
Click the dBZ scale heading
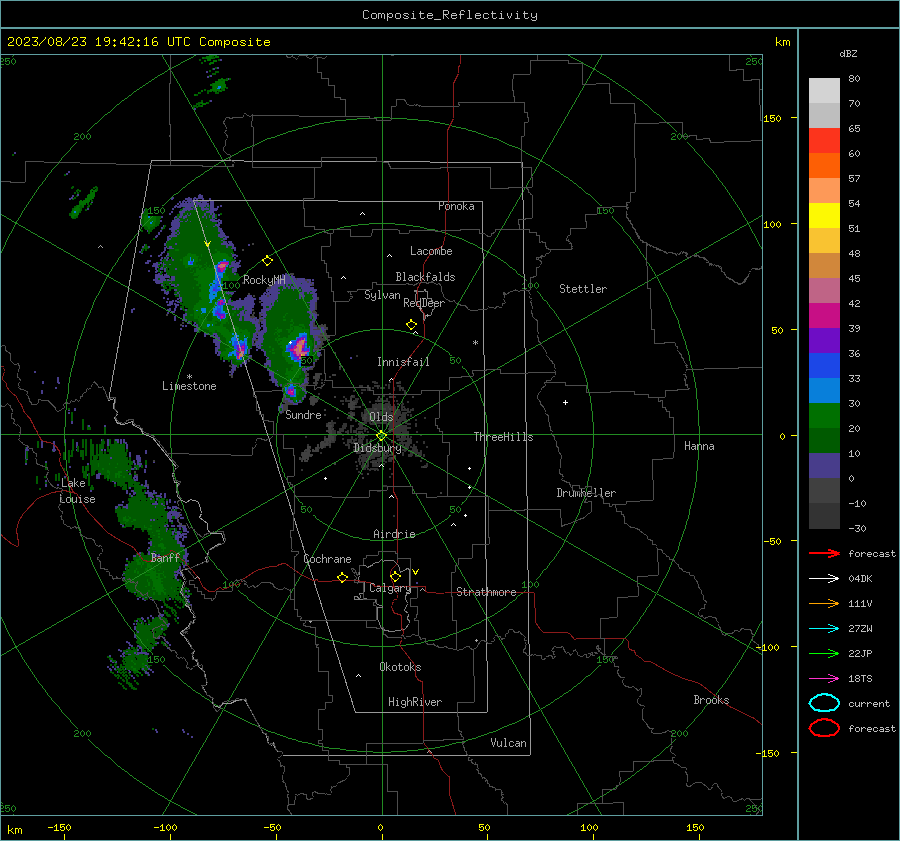(x=848, y=54)
